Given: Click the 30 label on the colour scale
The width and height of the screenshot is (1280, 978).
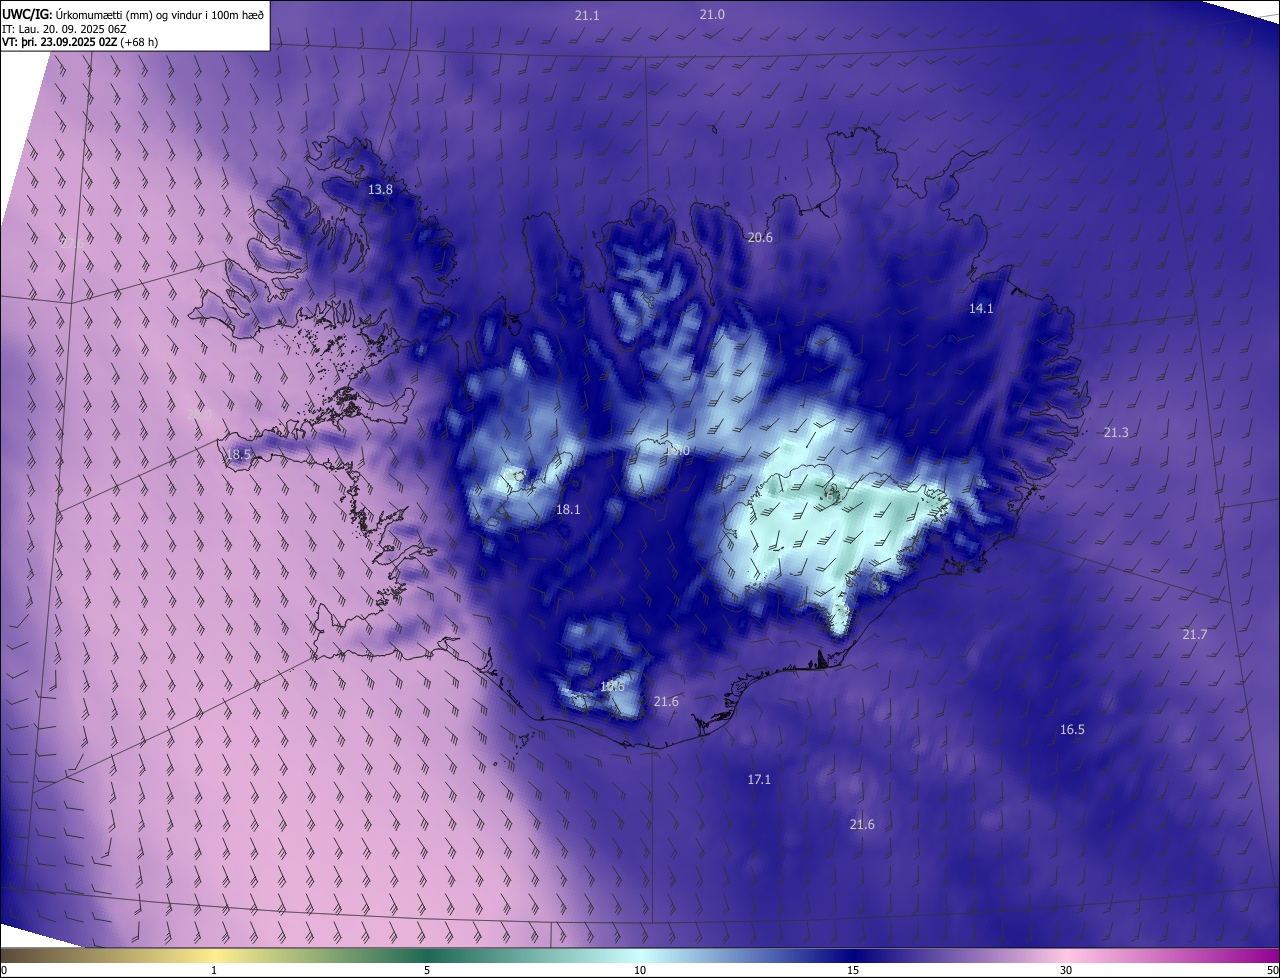Looking at the screenshot, I should [x=1066, y=970].
